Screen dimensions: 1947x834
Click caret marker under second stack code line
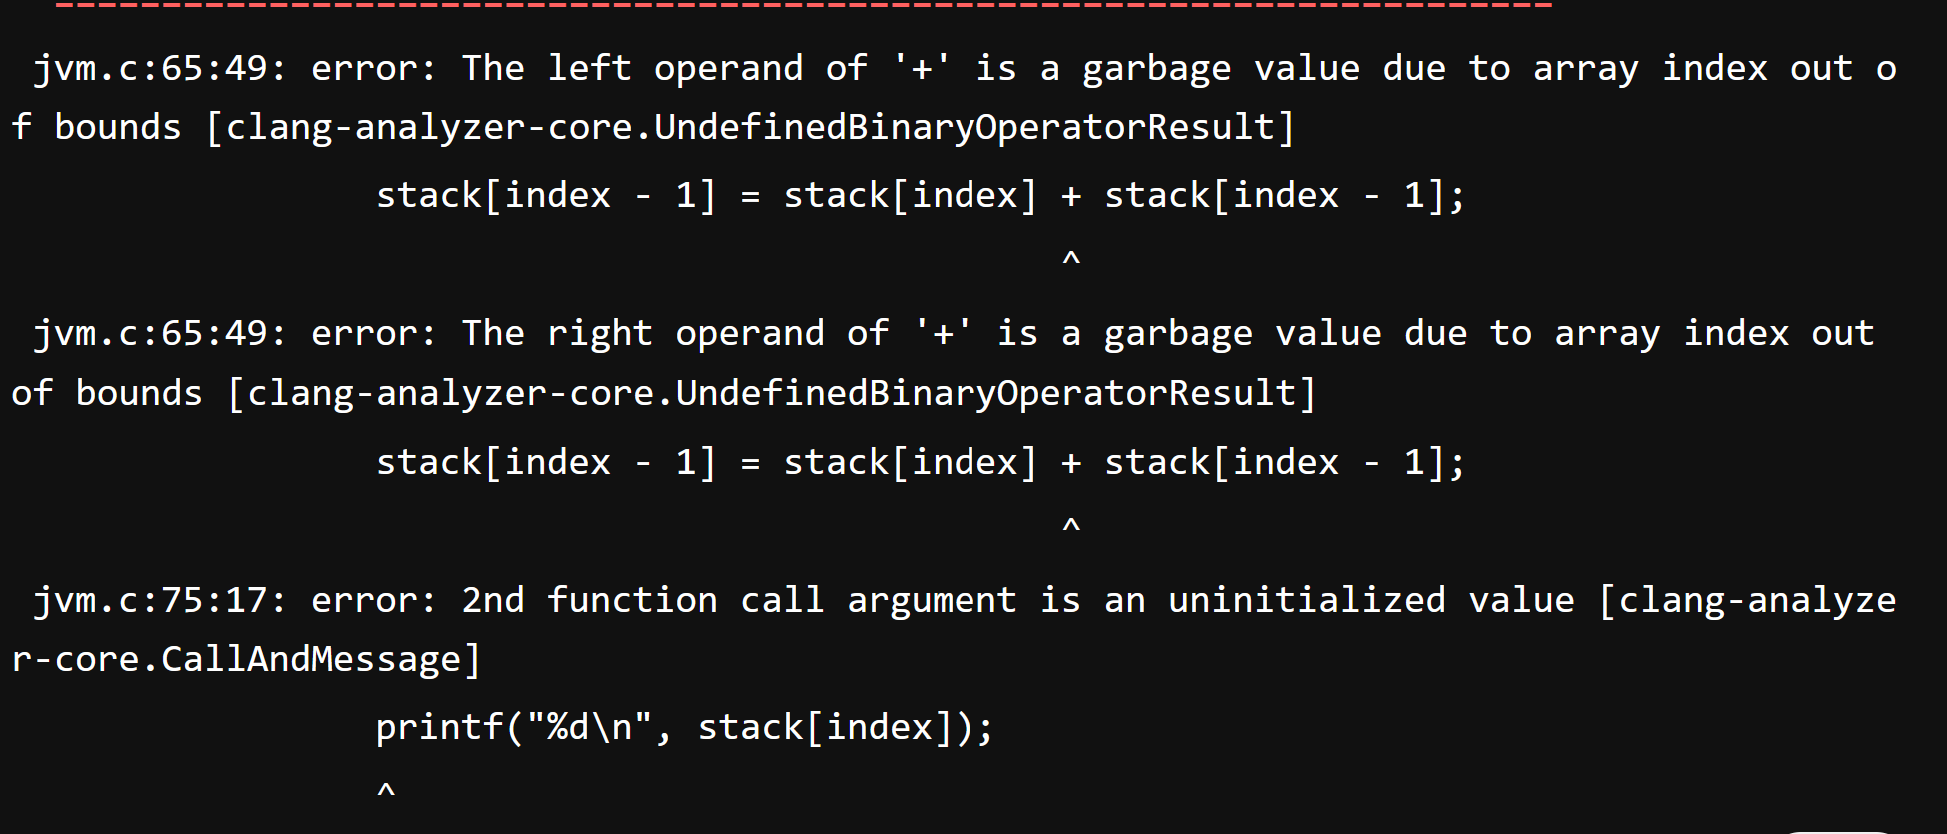click(x=1071, y=527)
